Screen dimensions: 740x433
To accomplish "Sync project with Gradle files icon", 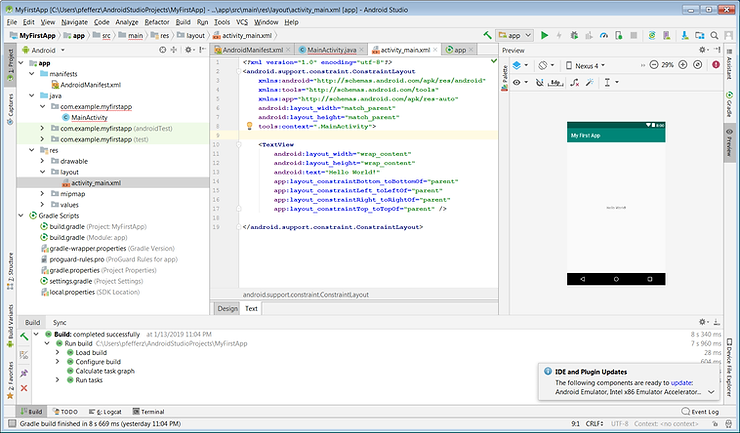I will pyautogui.click(x=652, y=35).
